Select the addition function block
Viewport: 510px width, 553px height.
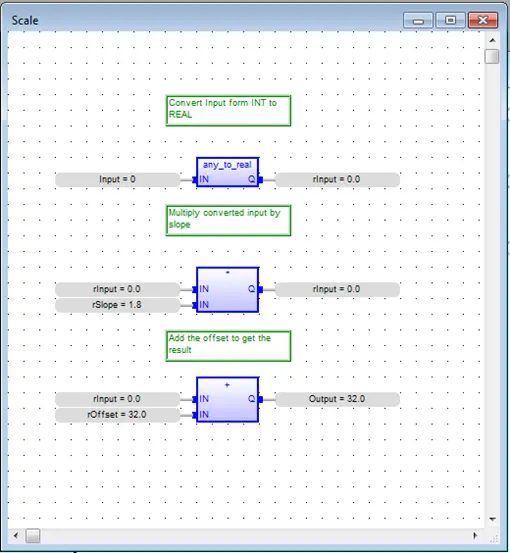[x=227, y=400]
